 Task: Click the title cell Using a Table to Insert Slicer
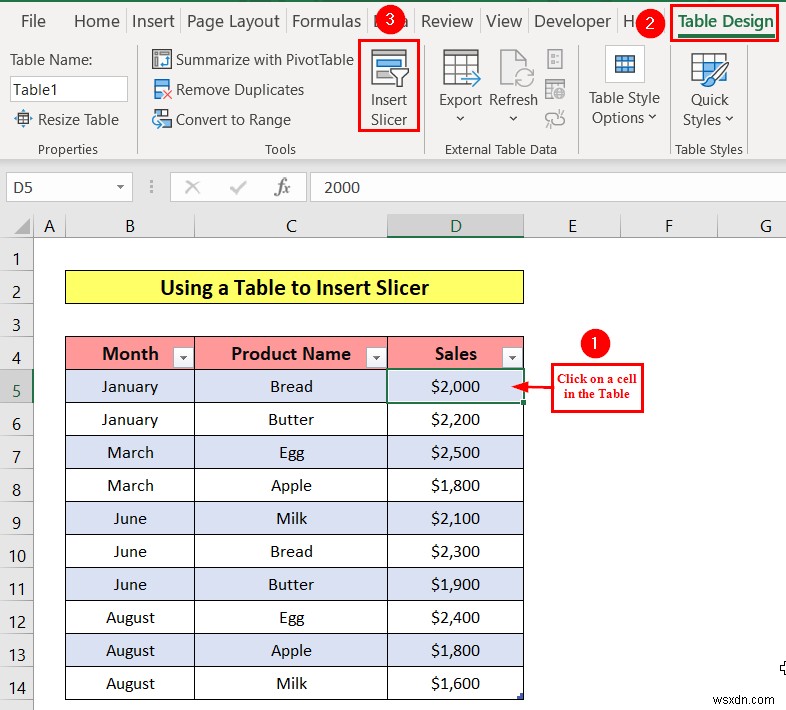click(294, 287)
